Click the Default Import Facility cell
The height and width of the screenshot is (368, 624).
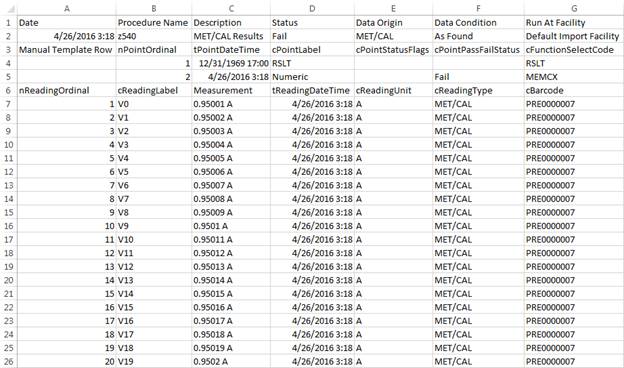pyautogui.click(x=574, y=36)
